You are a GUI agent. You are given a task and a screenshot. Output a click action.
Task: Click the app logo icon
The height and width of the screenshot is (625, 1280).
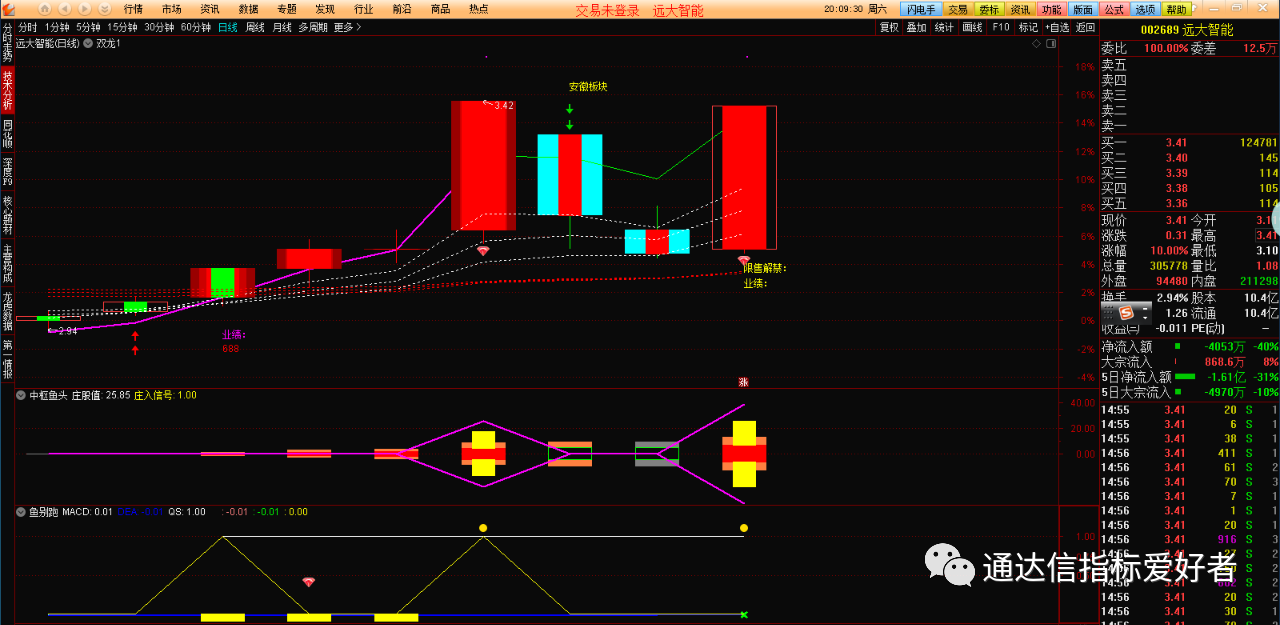pyautogui.click(x=9, y=9)
